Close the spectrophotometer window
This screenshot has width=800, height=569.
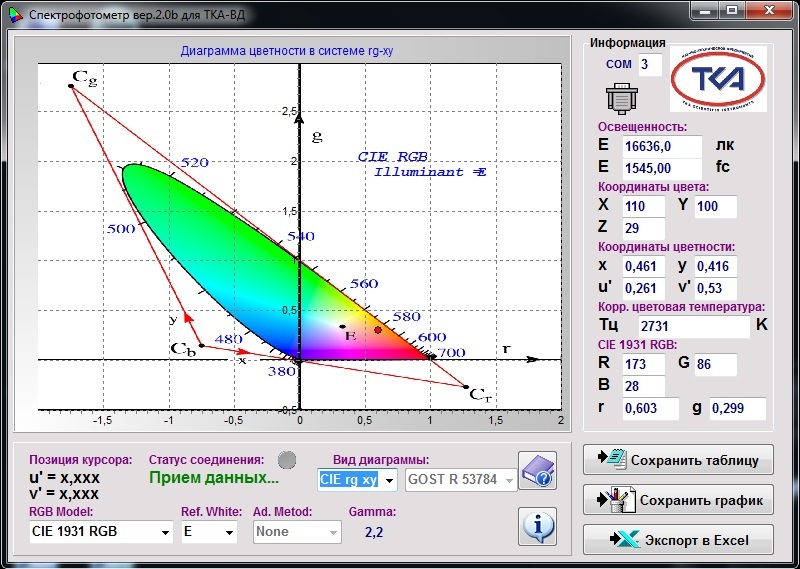(770, 12)
